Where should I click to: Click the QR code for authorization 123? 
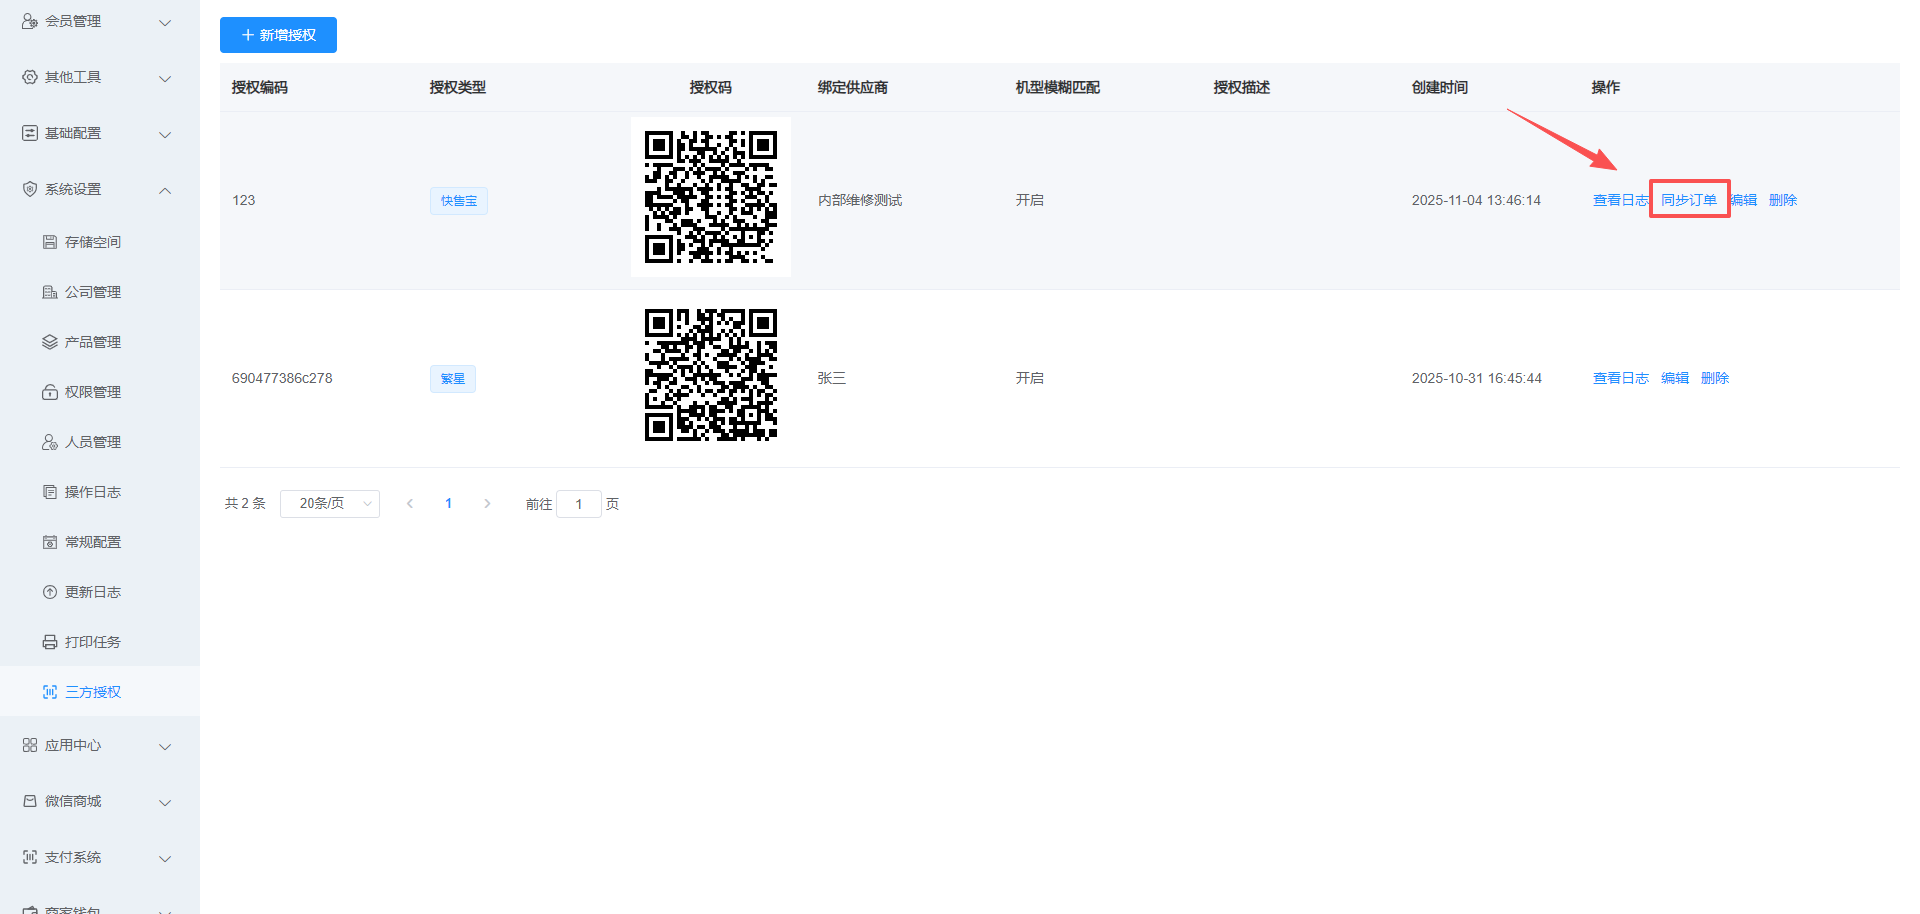(711, 197)
